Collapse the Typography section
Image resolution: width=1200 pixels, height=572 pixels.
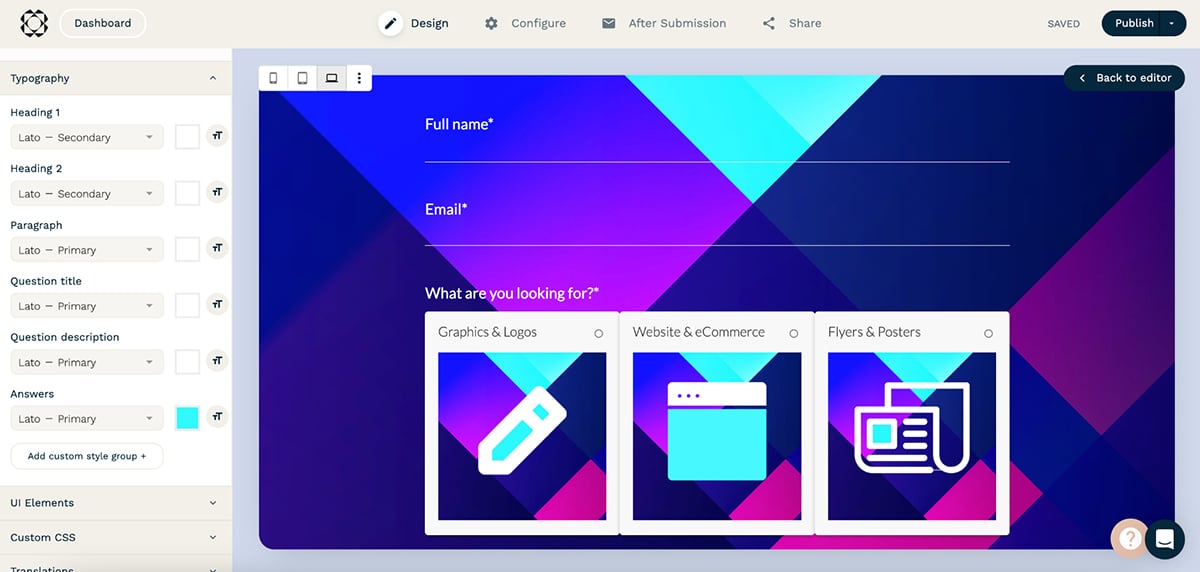coord(115,78)
